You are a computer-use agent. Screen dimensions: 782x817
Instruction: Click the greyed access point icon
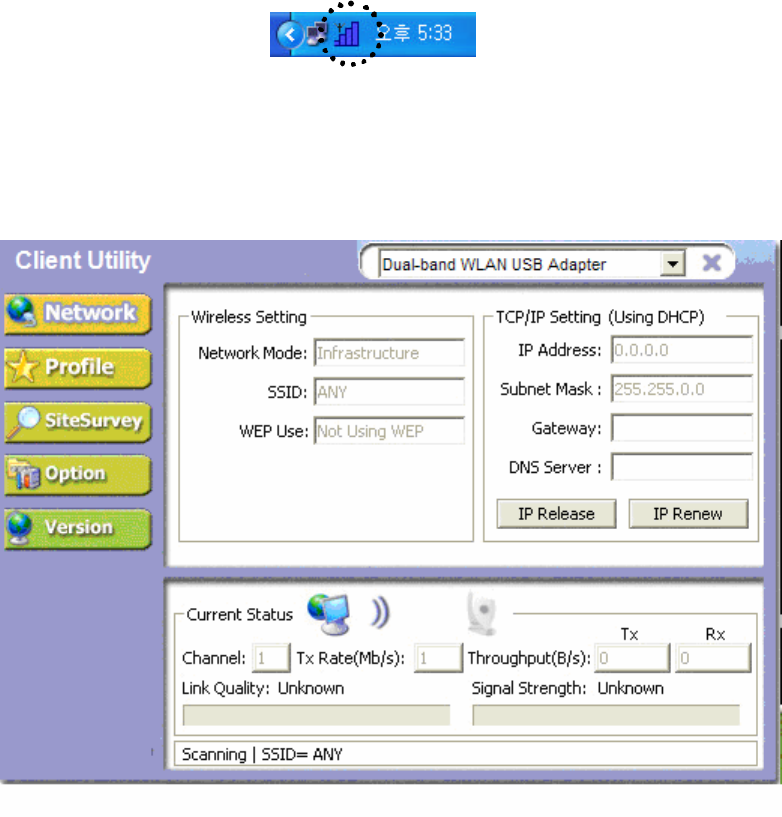(482, 614)
